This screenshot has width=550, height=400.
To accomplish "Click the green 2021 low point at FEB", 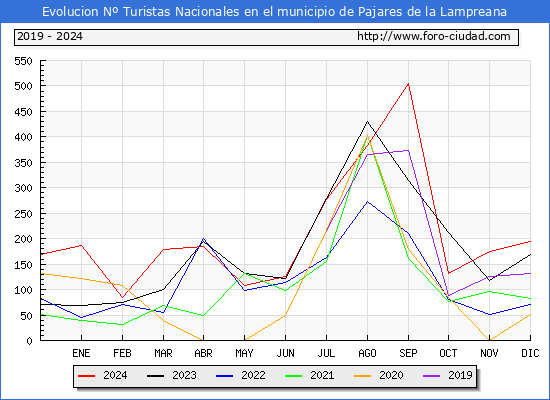I will pyautogui.click(x=122, y=325).
